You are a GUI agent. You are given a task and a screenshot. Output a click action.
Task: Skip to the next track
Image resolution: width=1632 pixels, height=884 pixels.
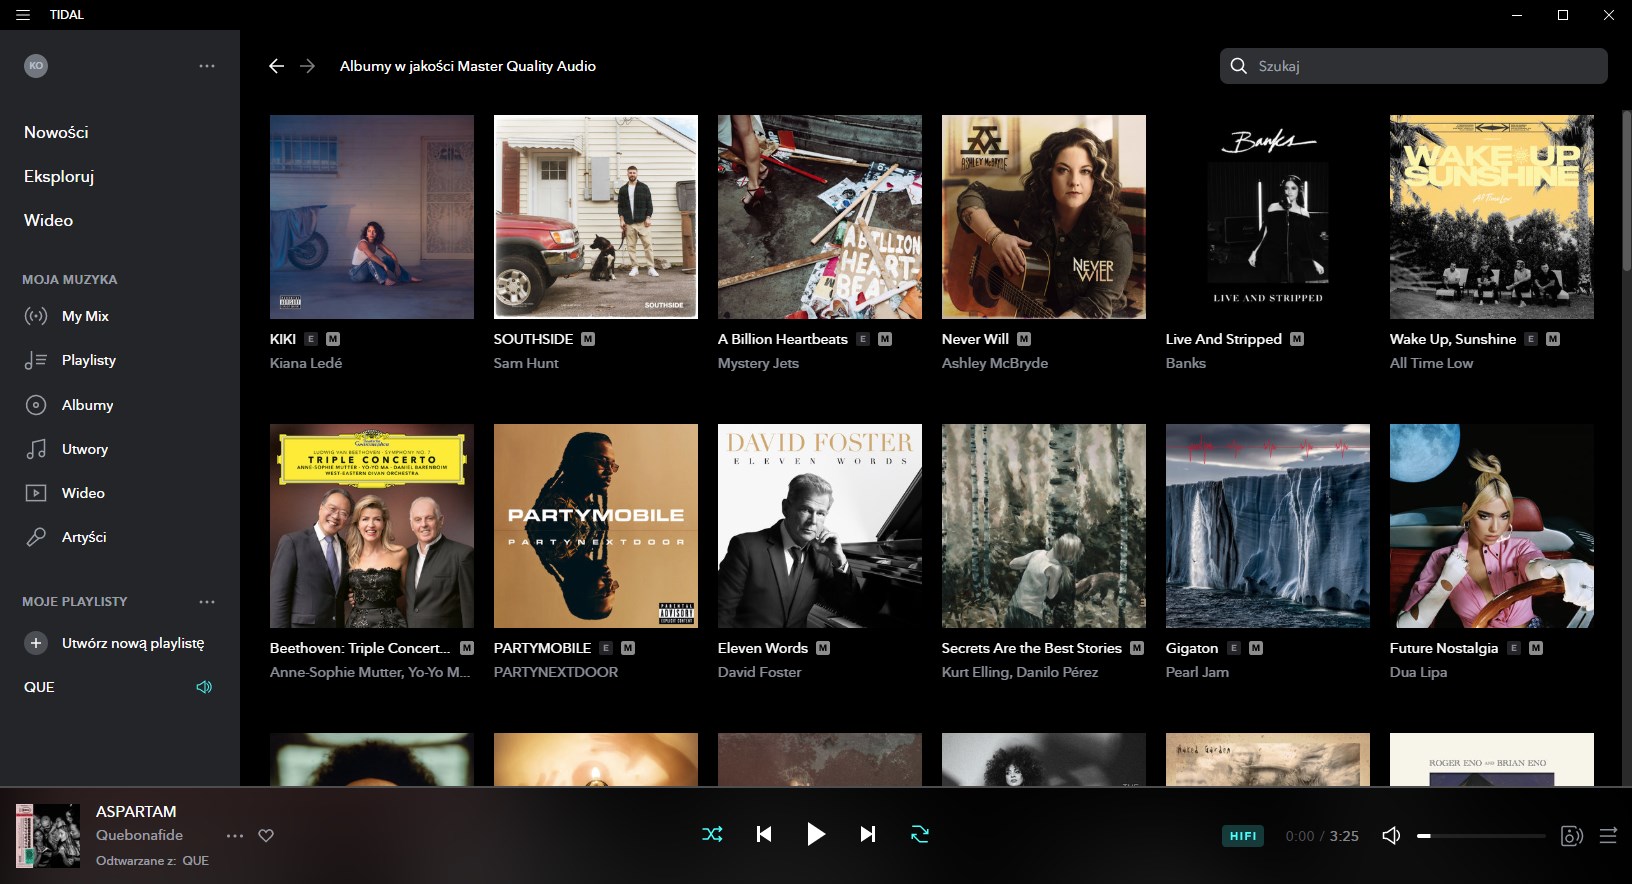pyautogui.click(x=868, y=834)
